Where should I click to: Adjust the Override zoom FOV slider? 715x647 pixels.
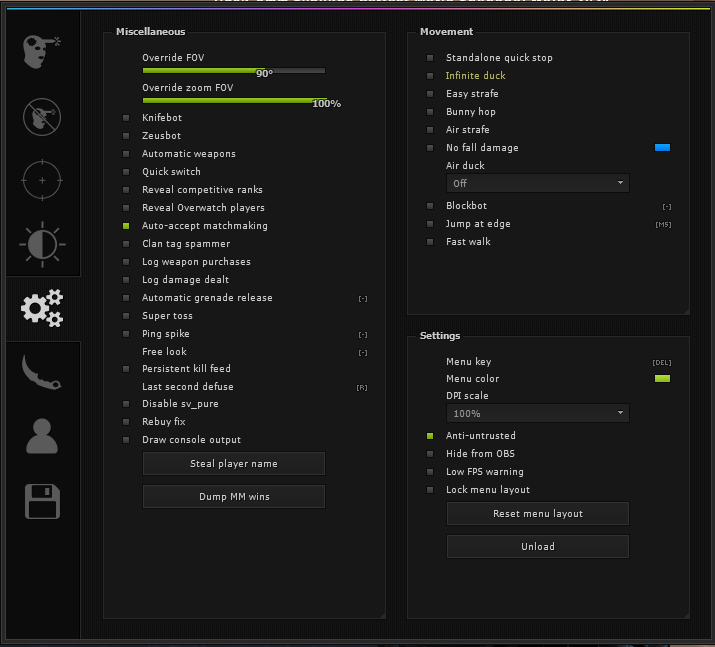click(234, 100)
